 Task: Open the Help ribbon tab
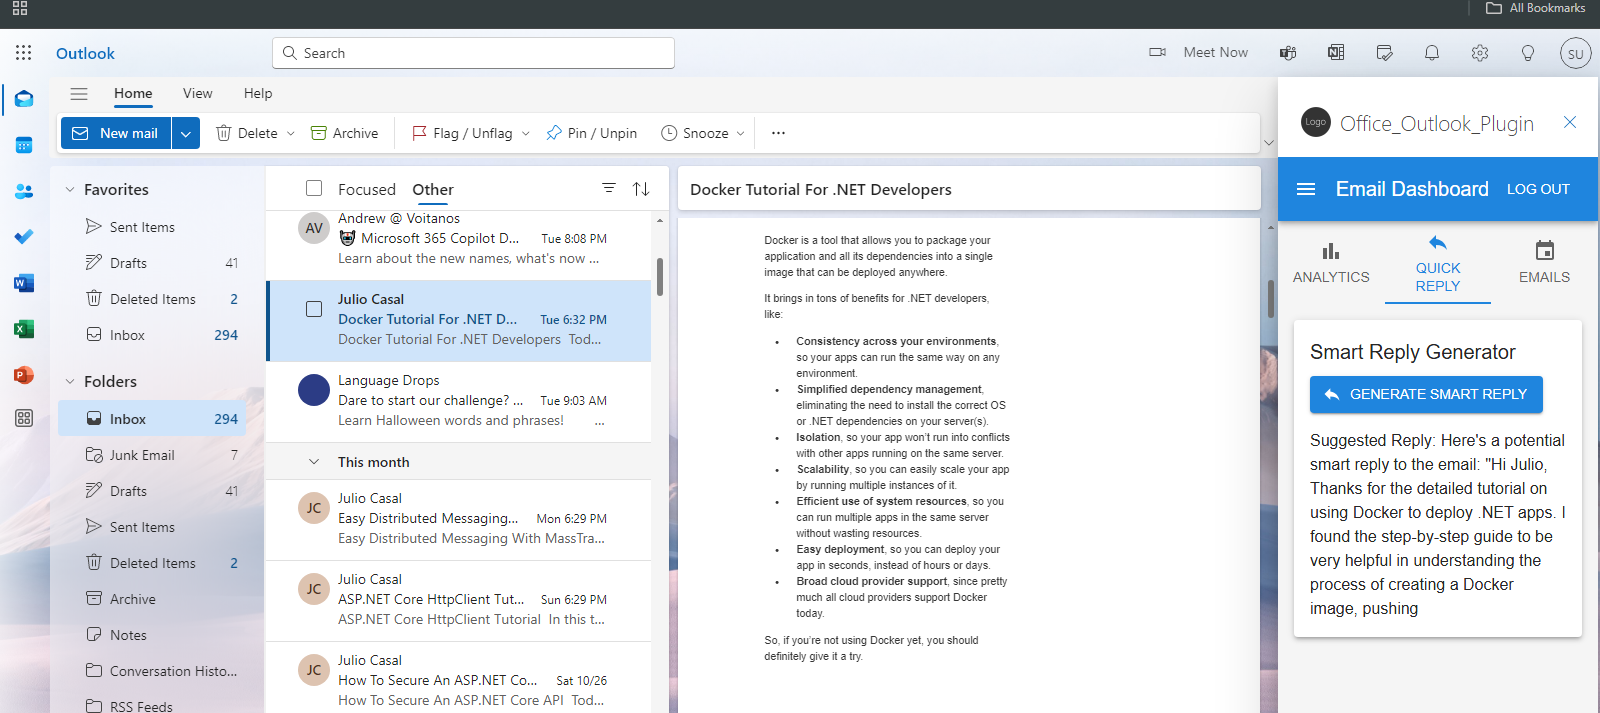258,93
